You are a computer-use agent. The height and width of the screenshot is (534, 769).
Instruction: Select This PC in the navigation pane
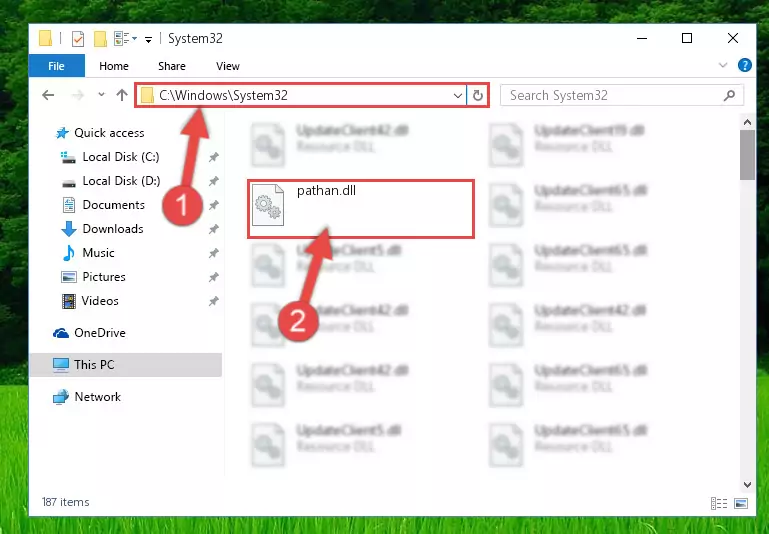tap(125, 365)
